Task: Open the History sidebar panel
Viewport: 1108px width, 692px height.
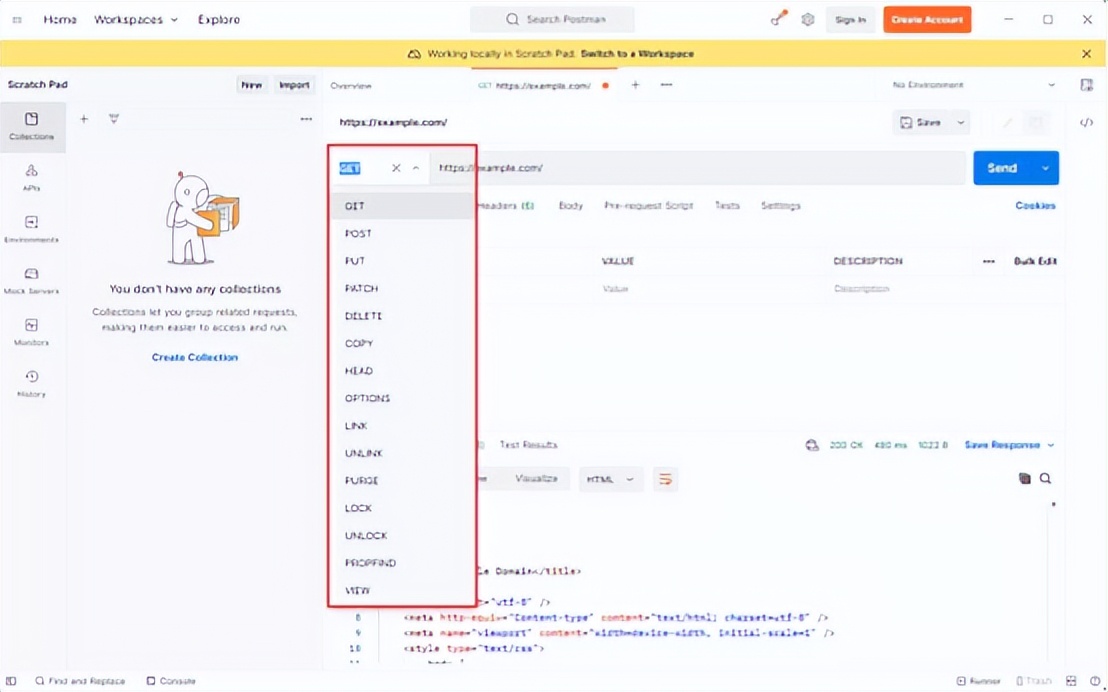Action: [x=32, y=383]
